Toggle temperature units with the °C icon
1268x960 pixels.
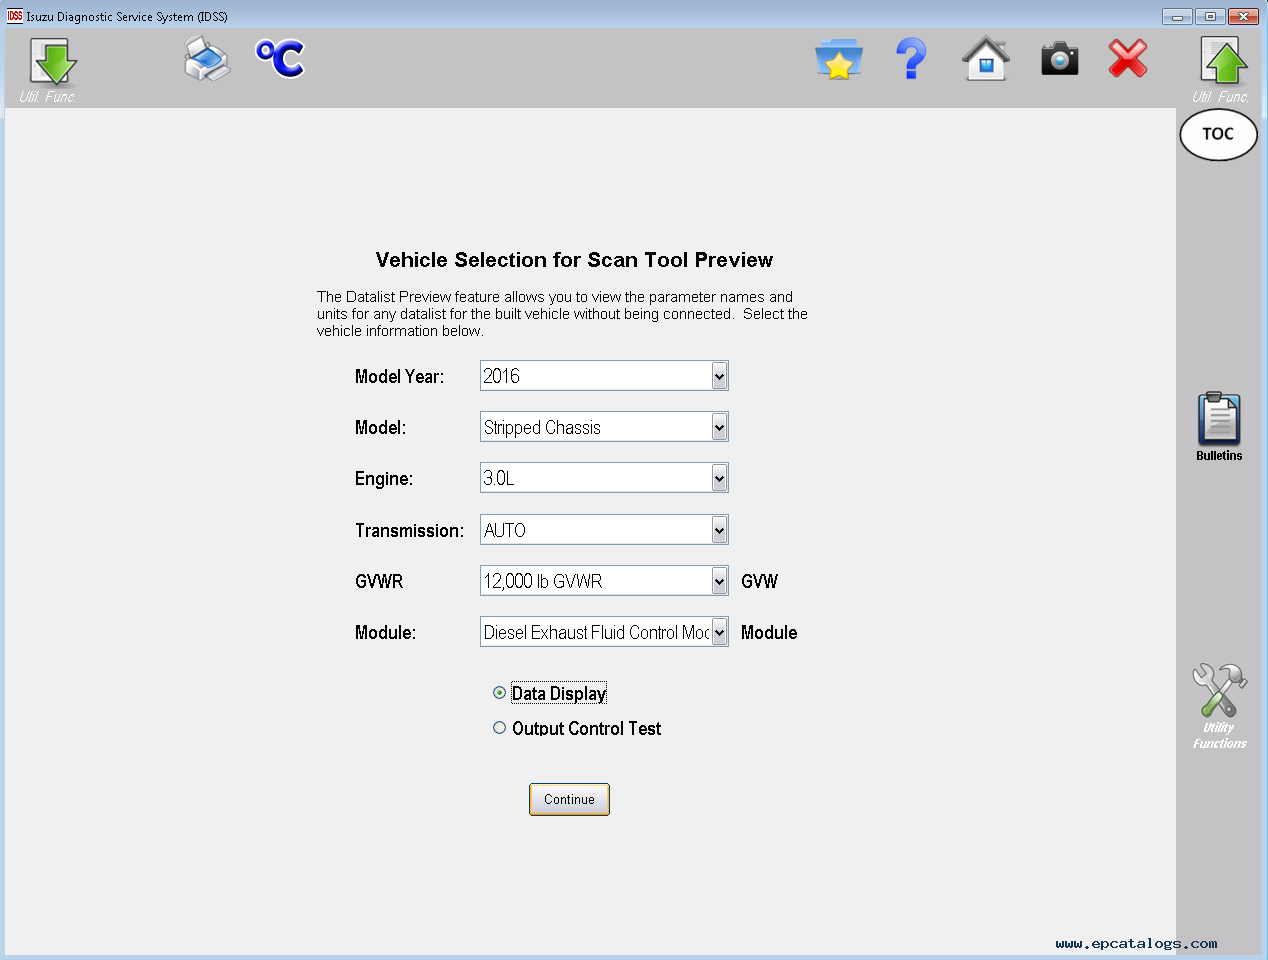point(280,59)
